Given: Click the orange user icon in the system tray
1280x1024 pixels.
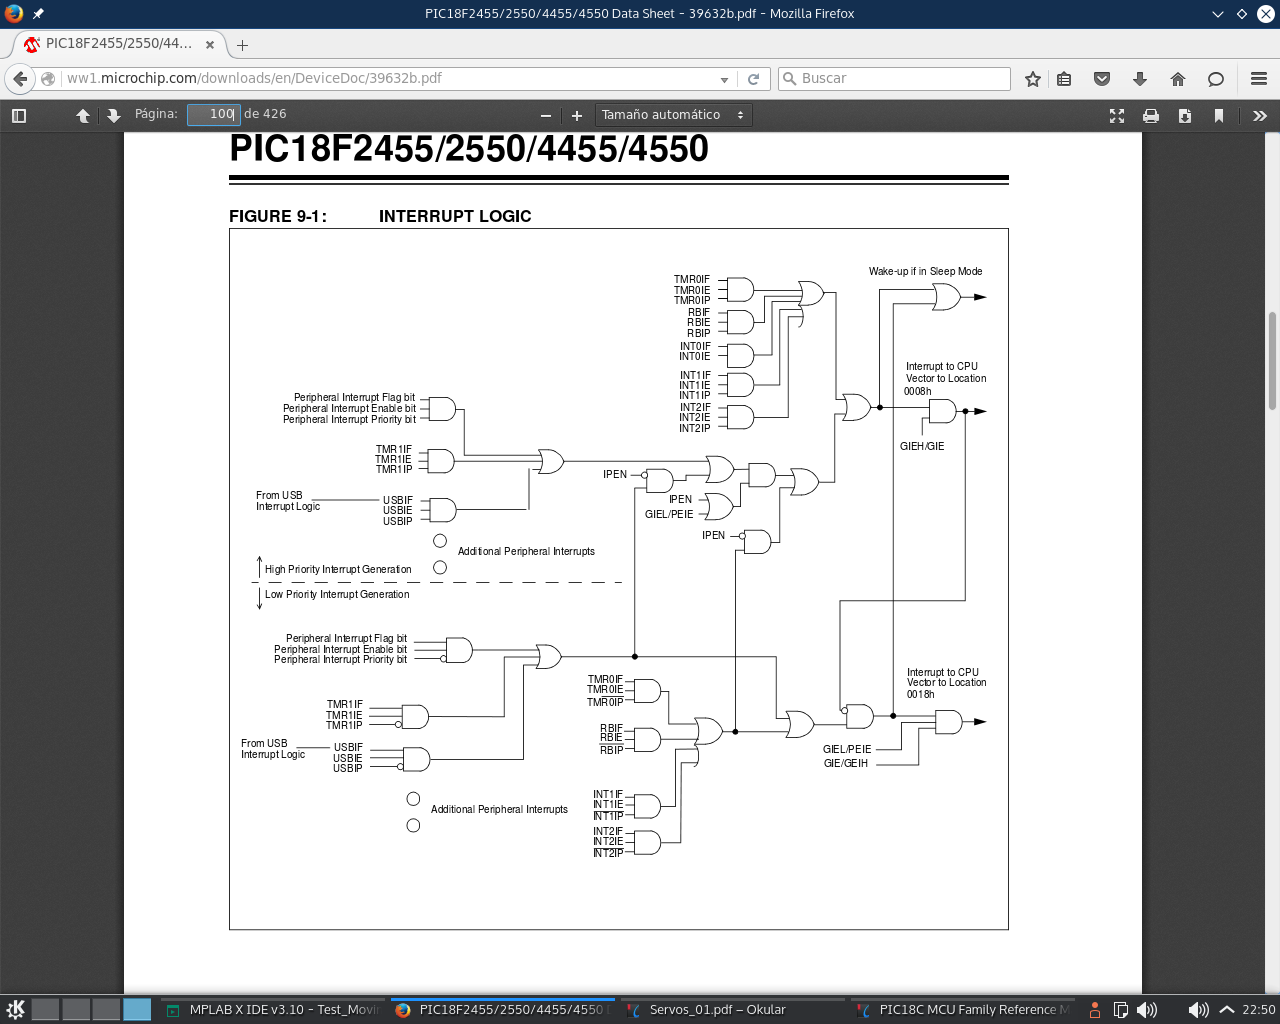Looking at the screenshot, I should pos(1095,1009).
